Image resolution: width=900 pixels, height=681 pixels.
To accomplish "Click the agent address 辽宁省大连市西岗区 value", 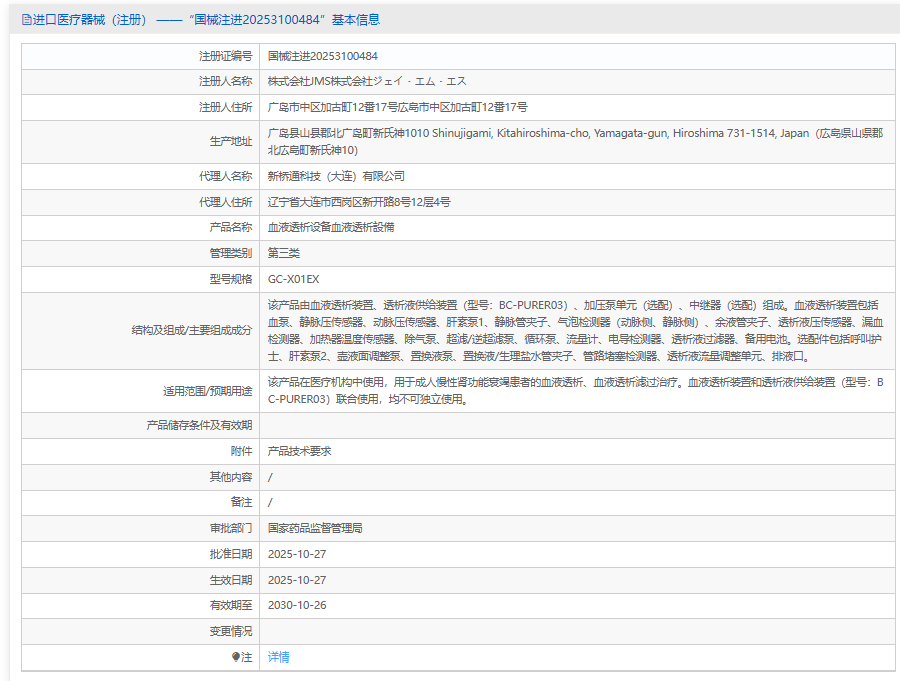I will point(359,202).
